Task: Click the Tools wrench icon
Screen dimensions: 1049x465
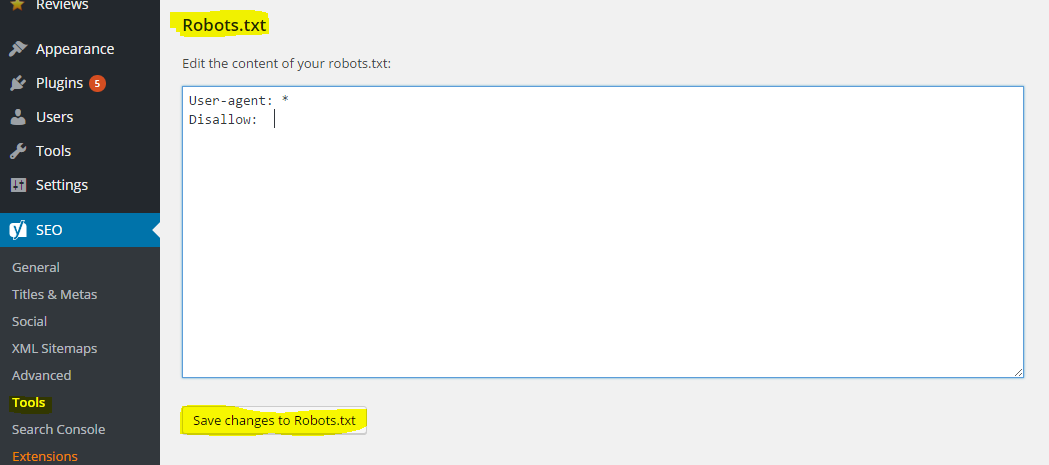Action: click(18, 151)
